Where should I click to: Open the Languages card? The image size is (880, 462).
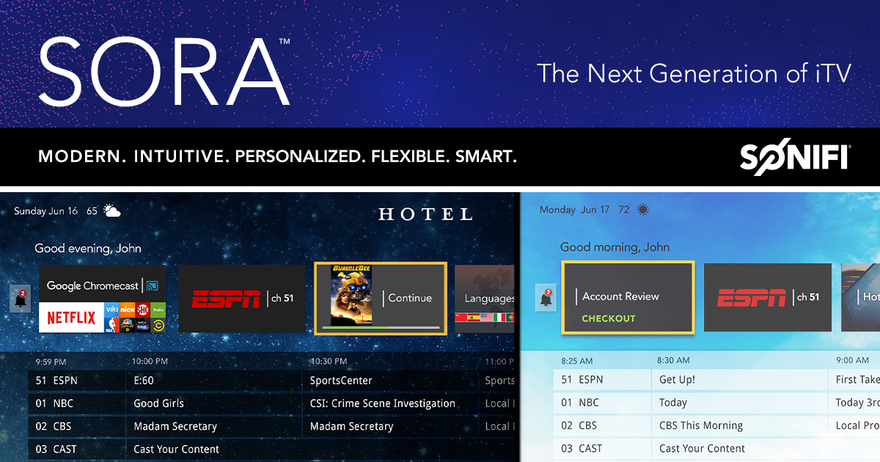coord(484,299)
